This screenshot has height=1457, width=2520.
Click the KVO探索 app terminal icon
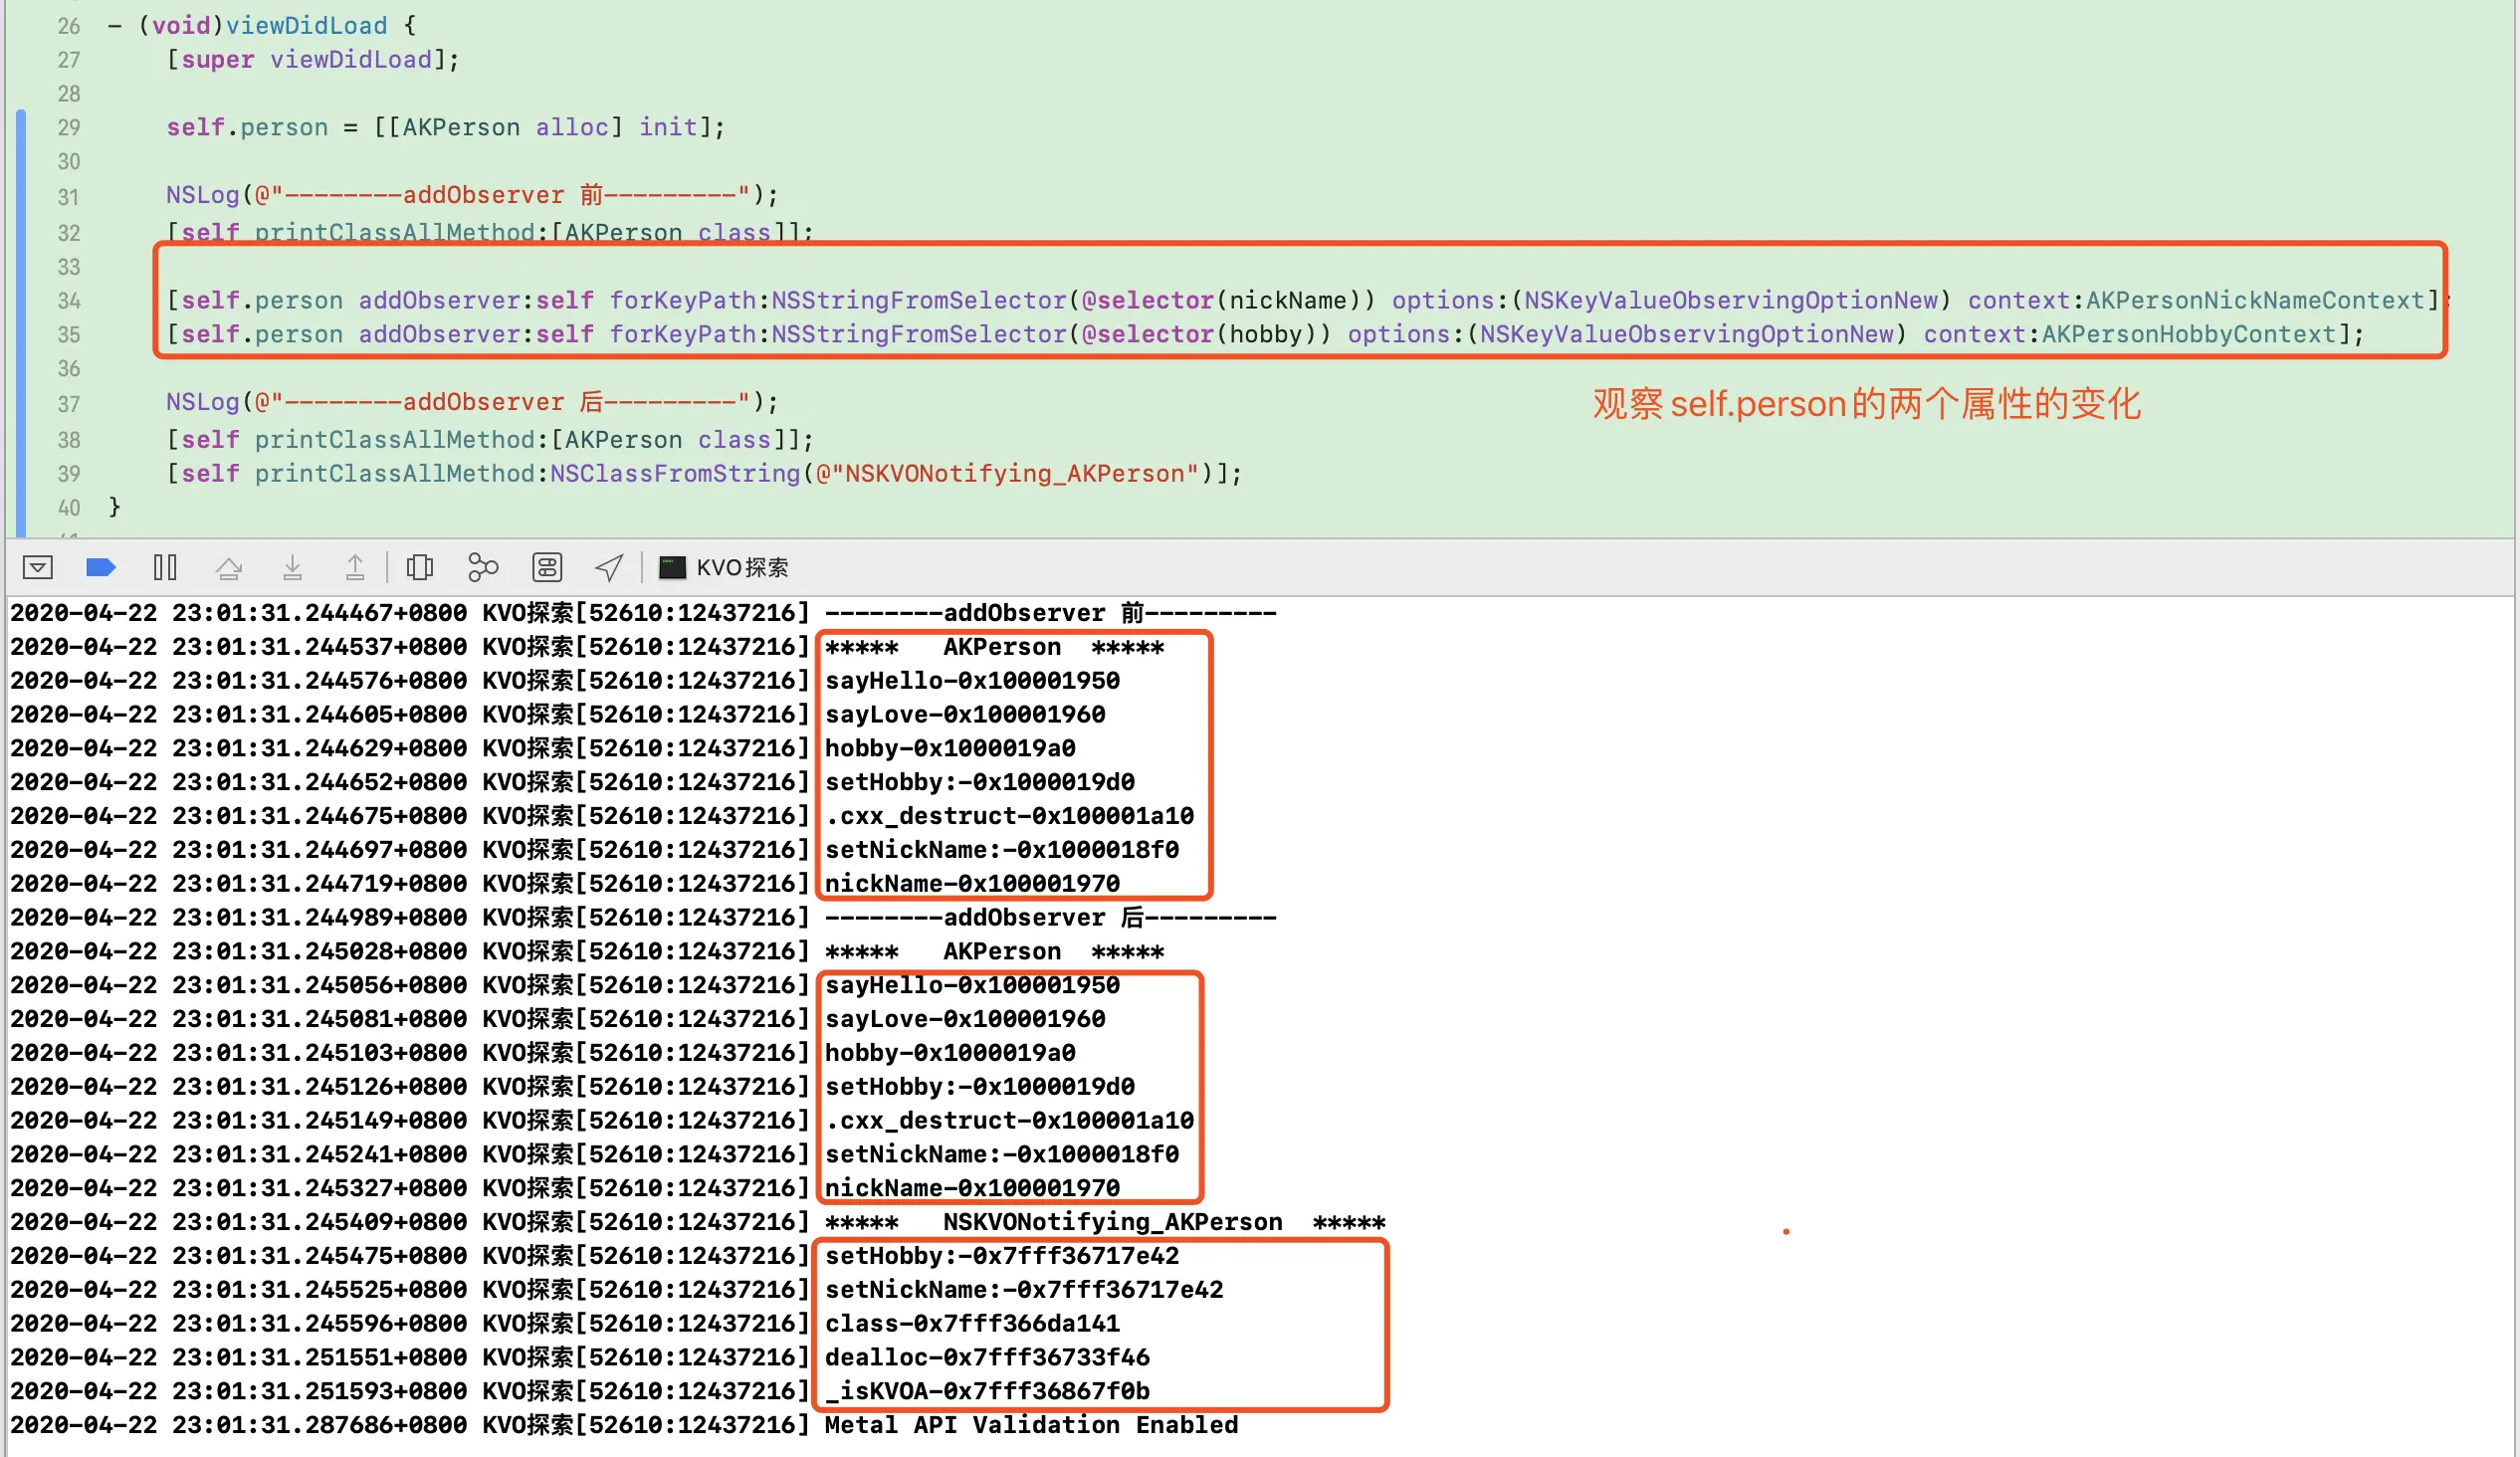672,568
